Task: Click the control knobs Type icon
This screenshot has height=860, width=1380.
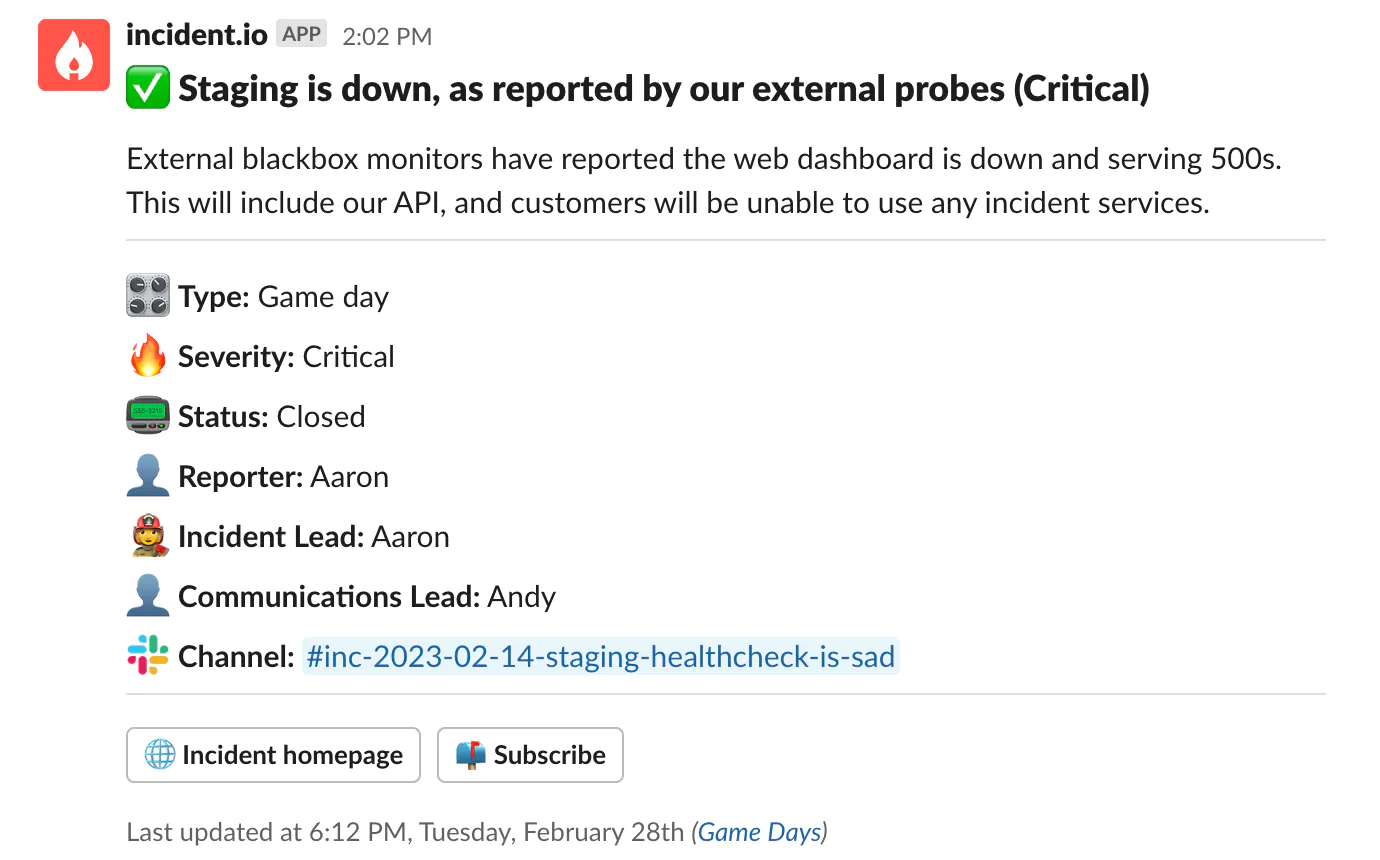Action: click(x=148, y=297)
